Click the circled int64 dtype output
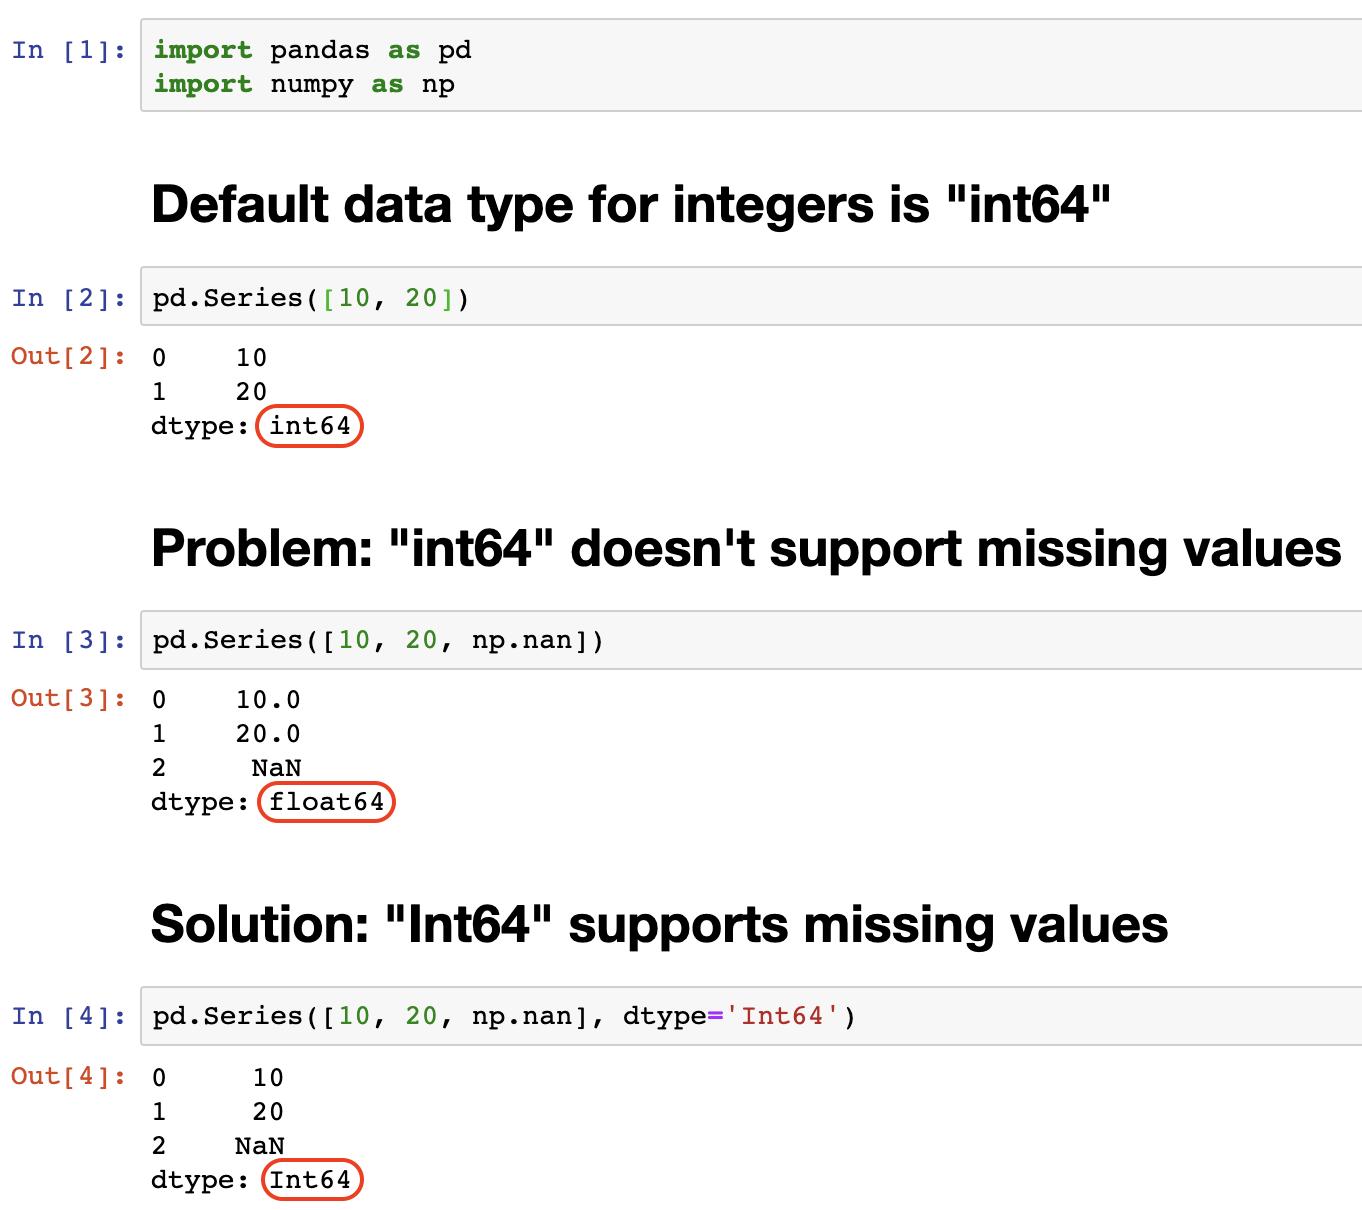1362x1210 pixels. [310, 426]
